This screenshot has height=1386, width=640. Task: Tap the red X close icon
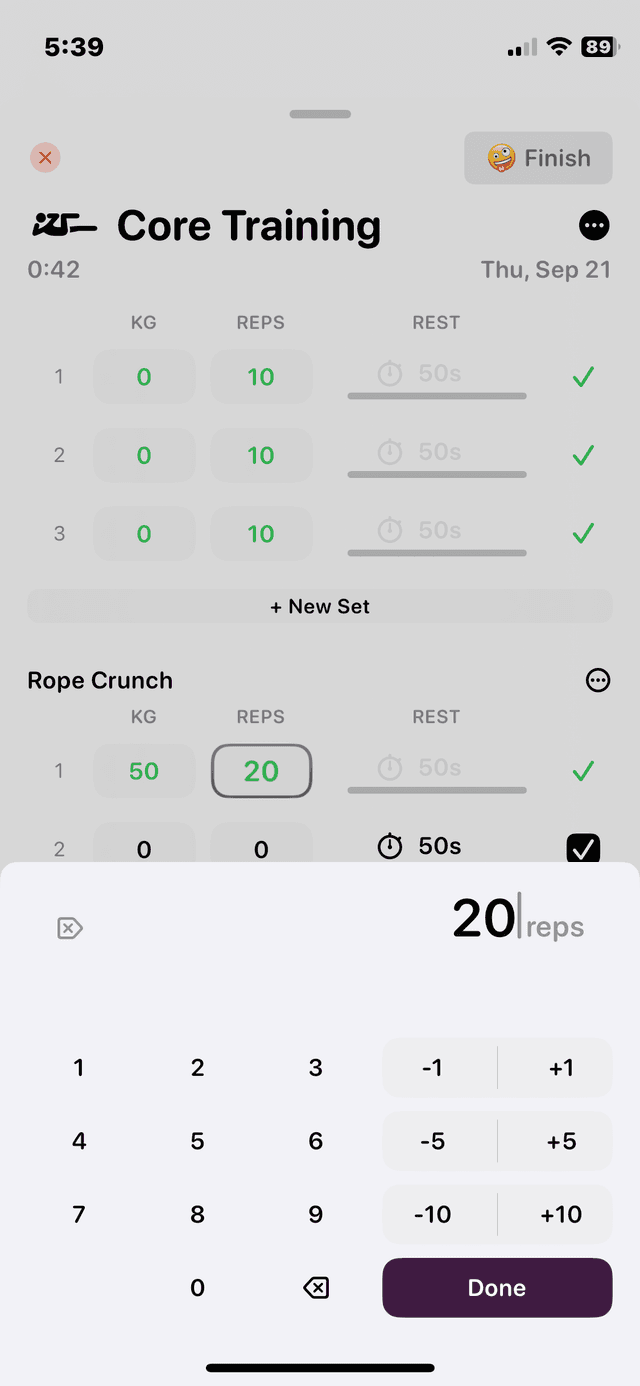tap(44, 157)
